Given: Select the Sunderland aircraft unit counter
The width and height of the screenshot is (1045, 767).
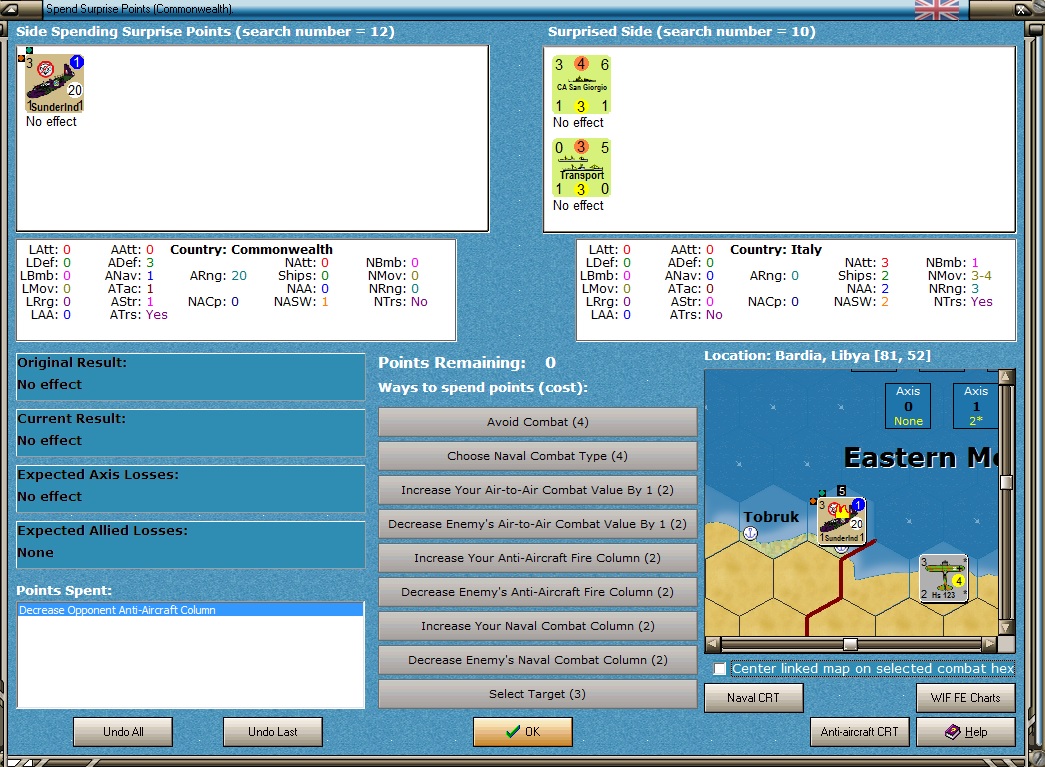Looking at the screenshot, I should pyautogui.click(x=54, y=83).
